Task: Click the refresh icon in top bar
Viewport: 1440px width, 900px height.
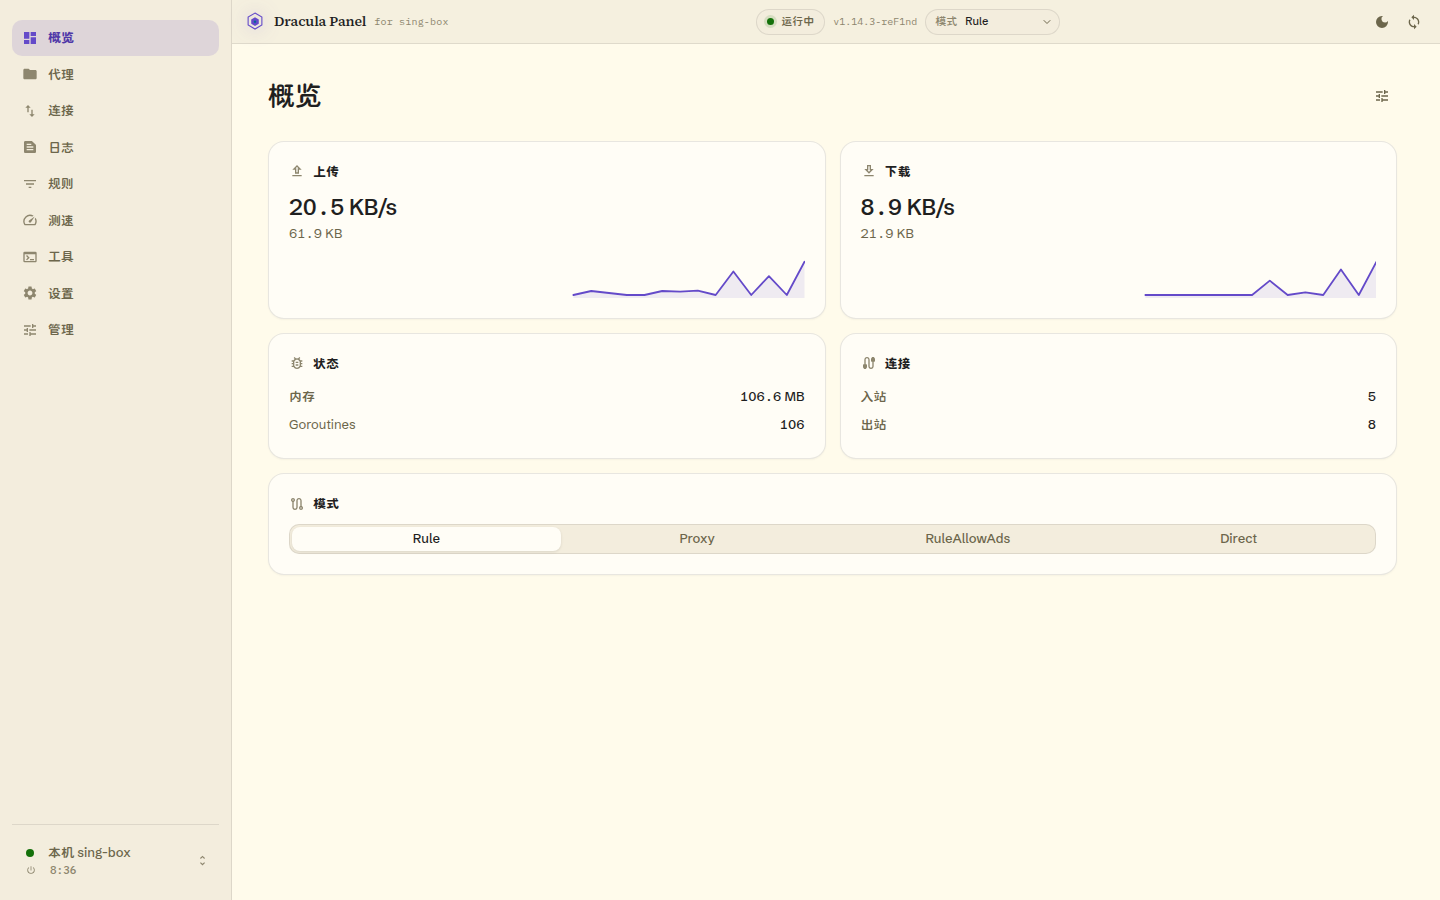Action: 1414,22
